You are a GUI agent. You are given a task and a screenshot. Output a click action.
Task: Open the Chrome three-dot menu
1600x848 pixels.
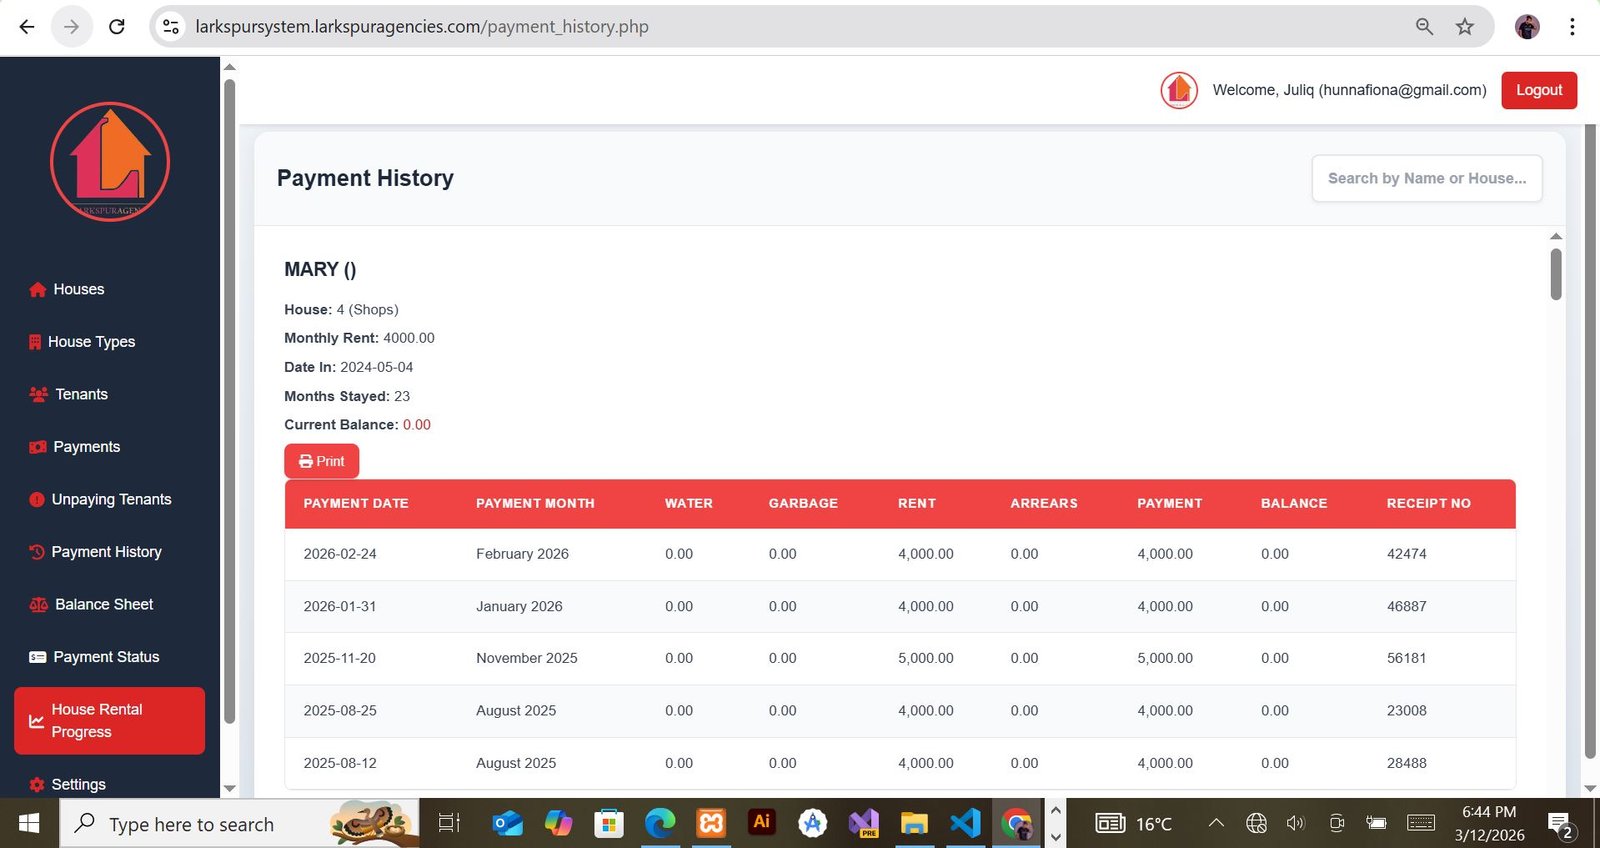click(1572, 27)
